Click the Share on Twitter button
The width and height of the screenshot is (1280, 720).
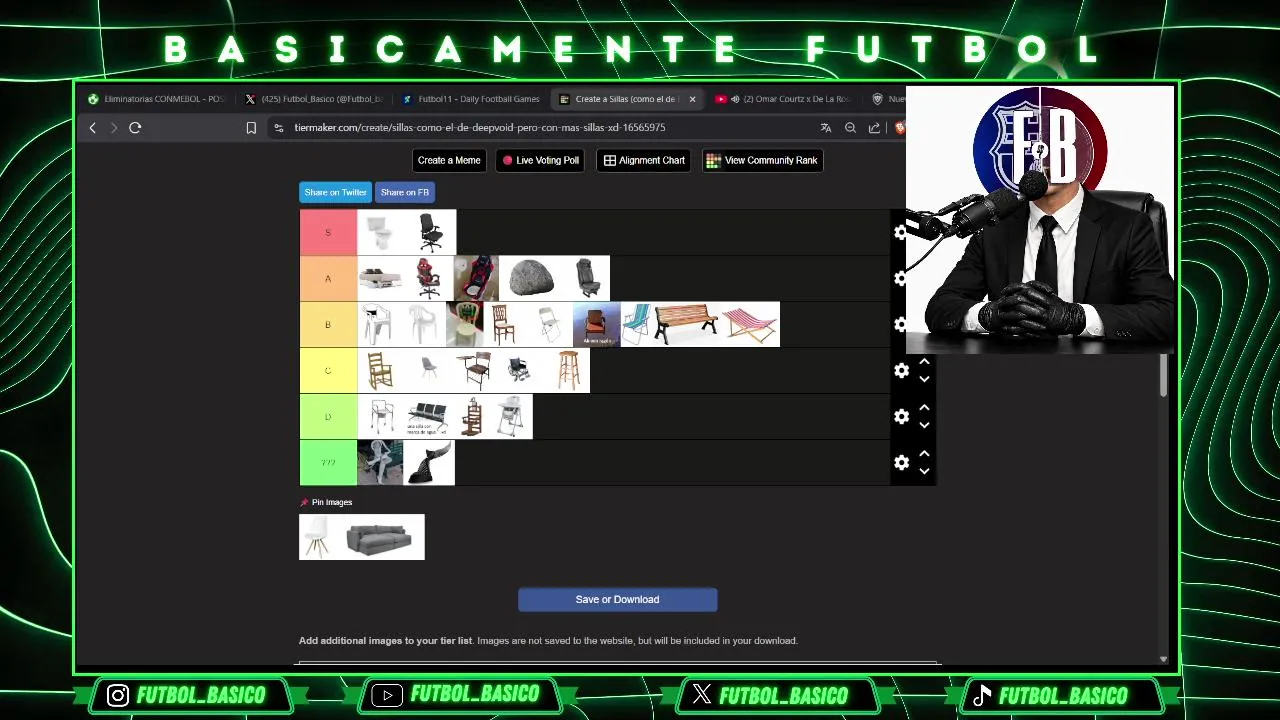tap(335, 192)
